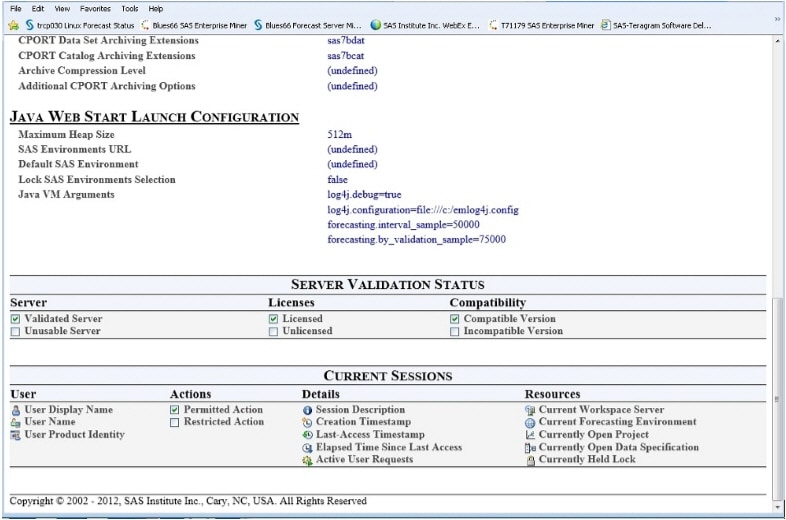Click the favorites star icon in bookmarks bar
The height and width of the screenshot is (520, 786).
(x=13, y=25)
